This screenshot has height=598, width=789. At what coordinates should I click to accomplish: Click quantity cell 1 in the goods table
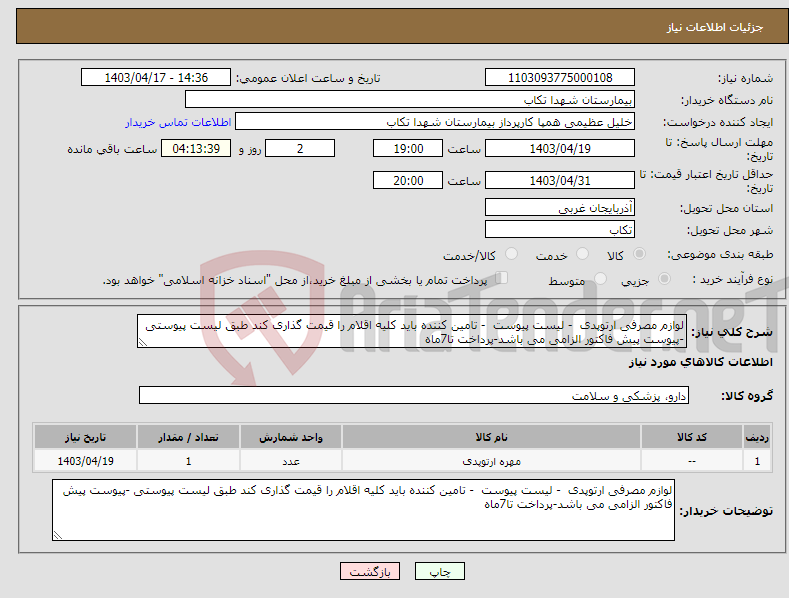click(x=188, y=461)
